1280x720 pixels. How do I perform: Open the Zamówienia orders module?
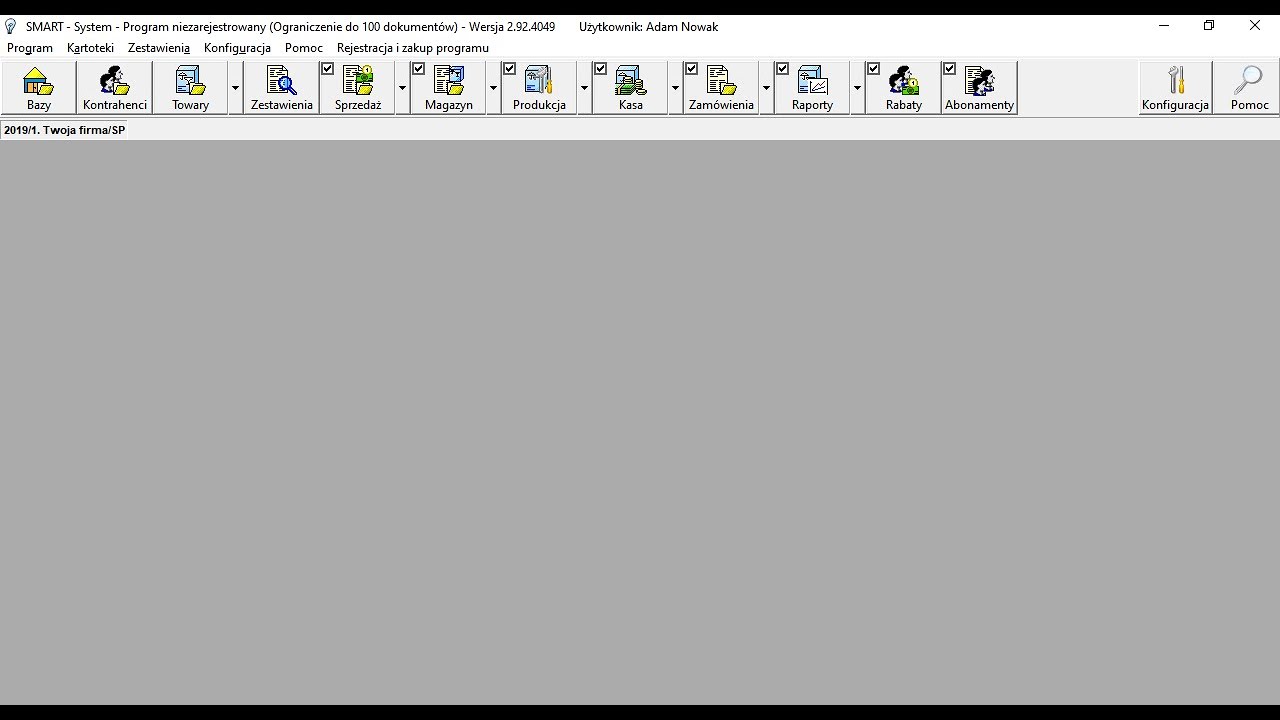click(722, 88)
